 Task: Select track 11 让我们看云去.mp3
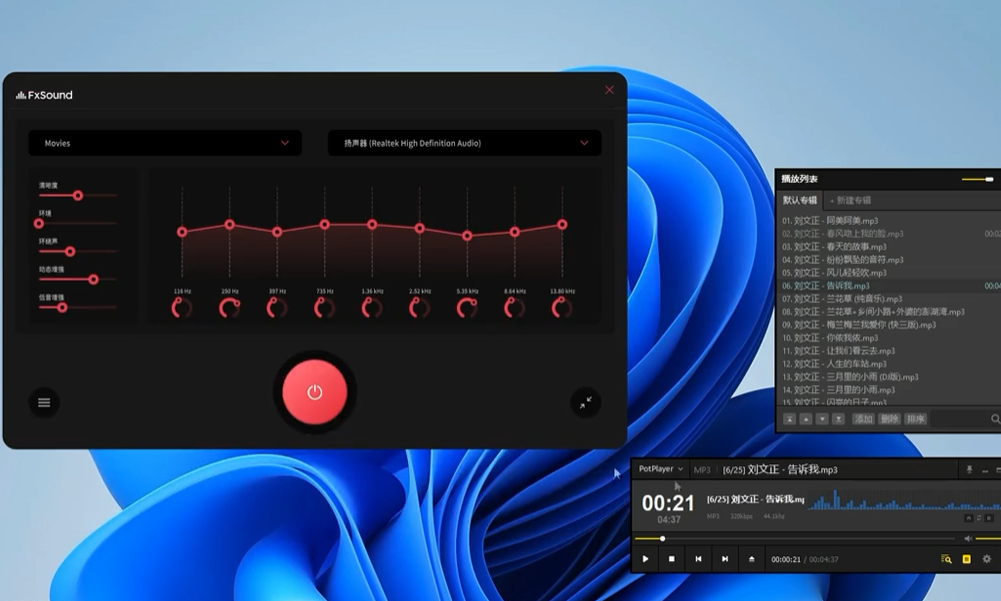coord(888,351)
